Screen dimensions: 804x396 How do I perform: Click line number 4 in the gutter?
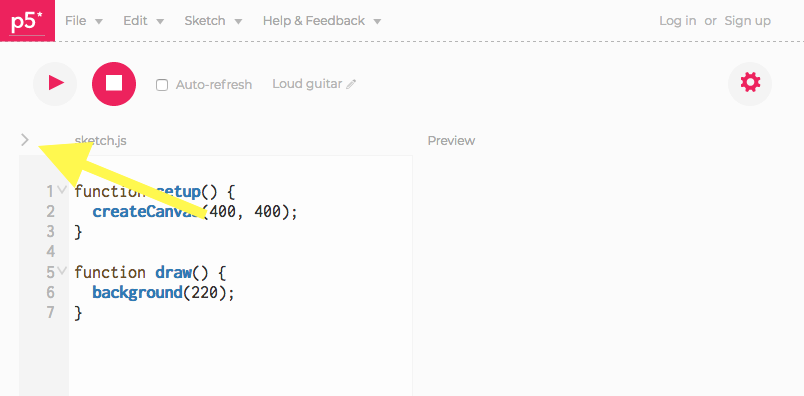(x=50, y=251)
